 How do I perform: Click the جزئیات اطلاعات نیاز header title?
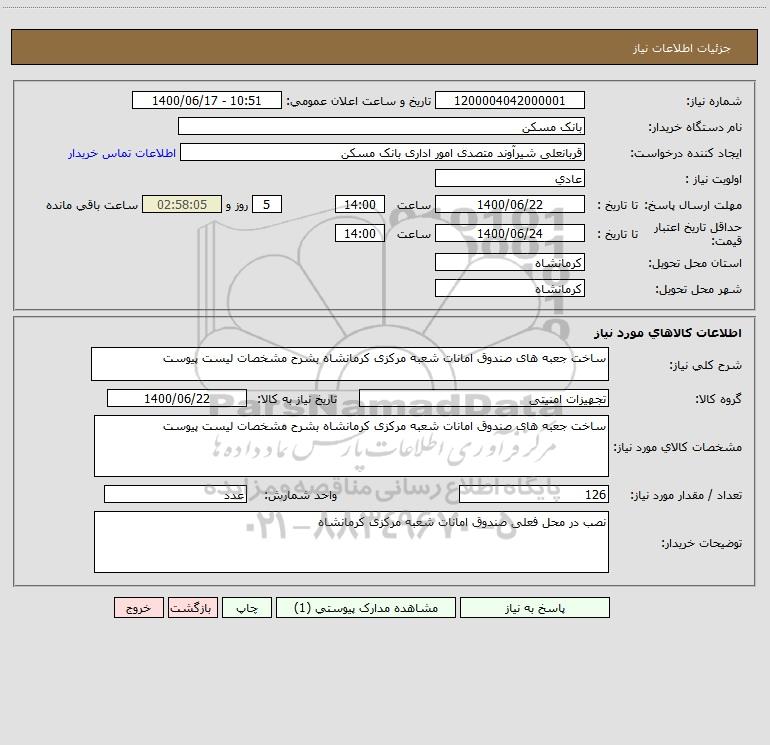pos(682,48)
